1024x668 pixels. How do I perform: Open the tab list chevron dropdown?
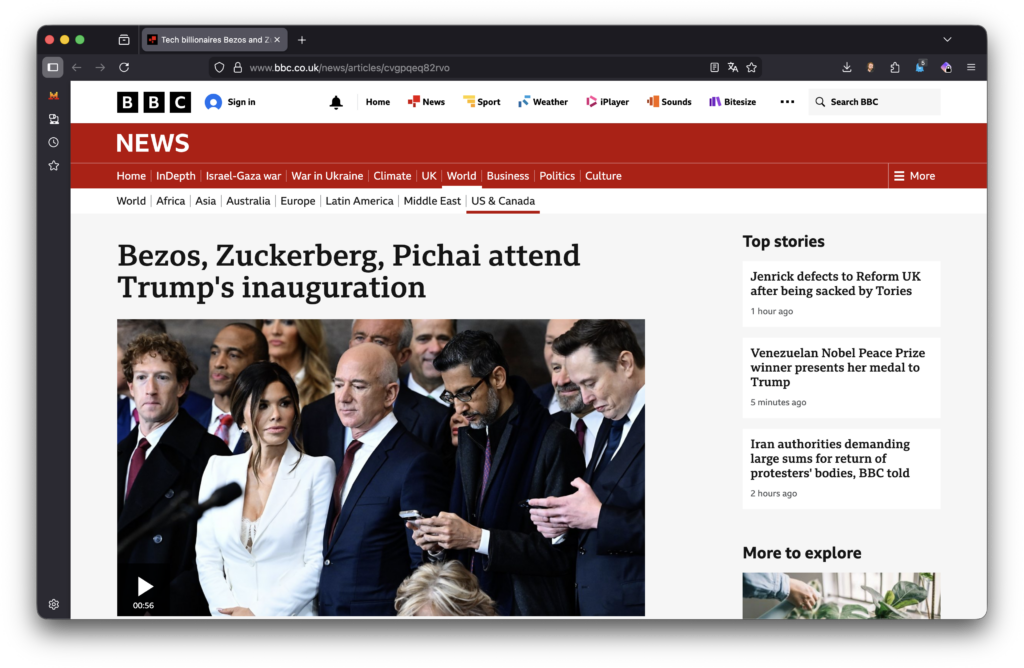(x=947, y=39)
